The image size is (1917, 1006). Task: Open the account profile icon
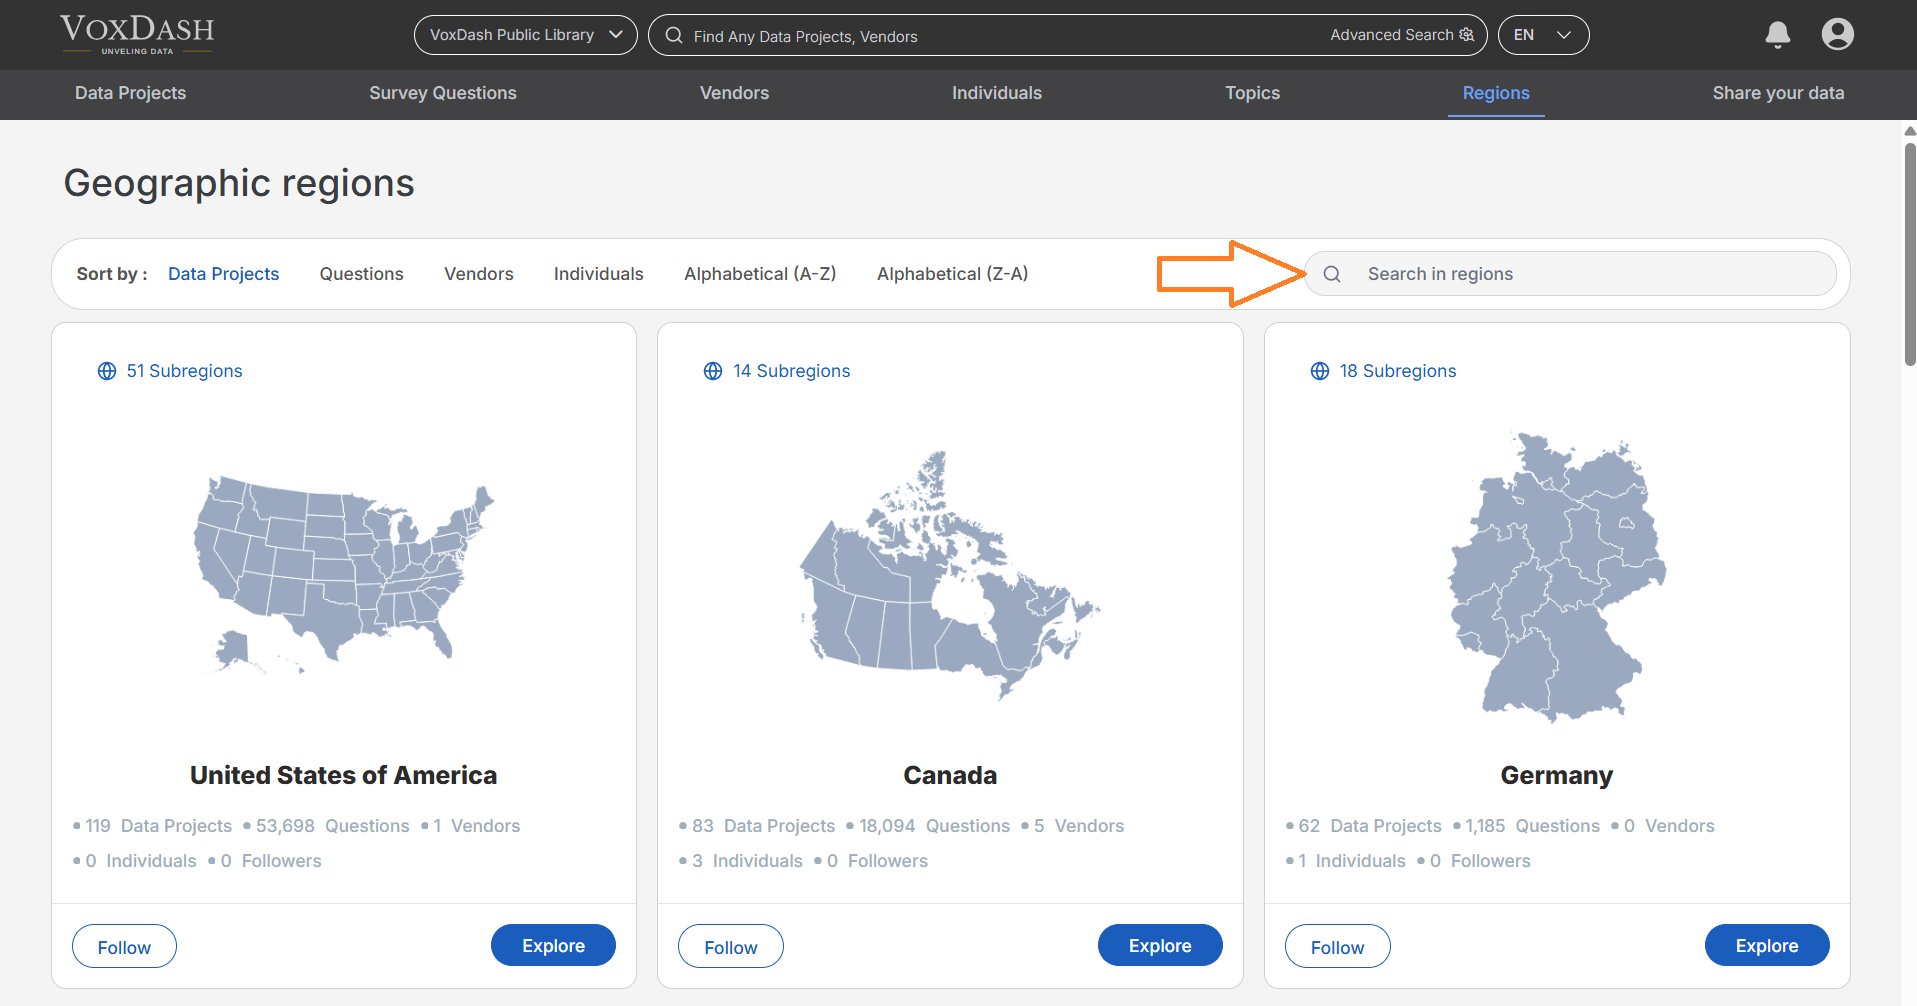(1838, 34)
